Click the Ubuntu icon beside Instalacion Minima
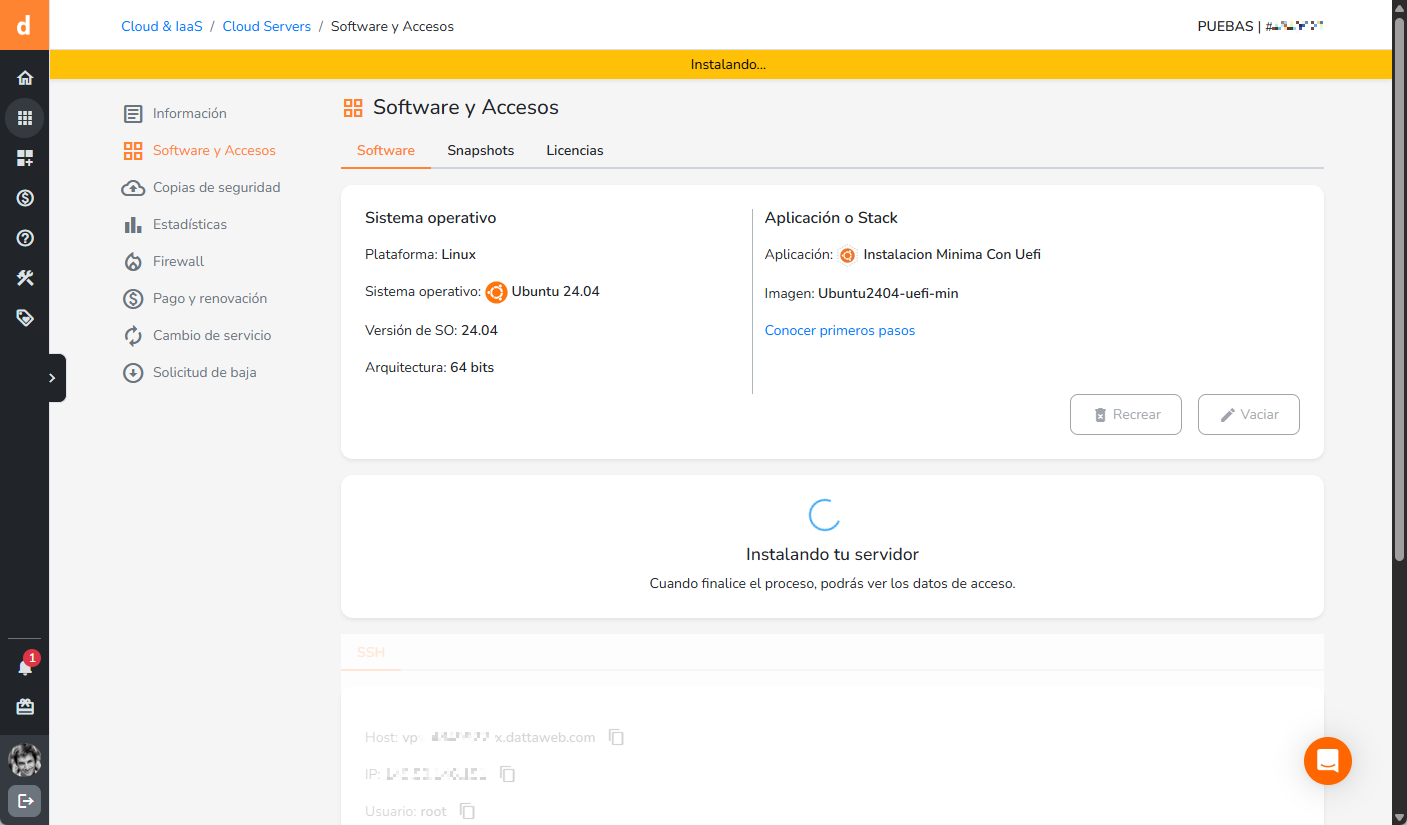This screenshot has width=1407, height=825. pos(847,255)
